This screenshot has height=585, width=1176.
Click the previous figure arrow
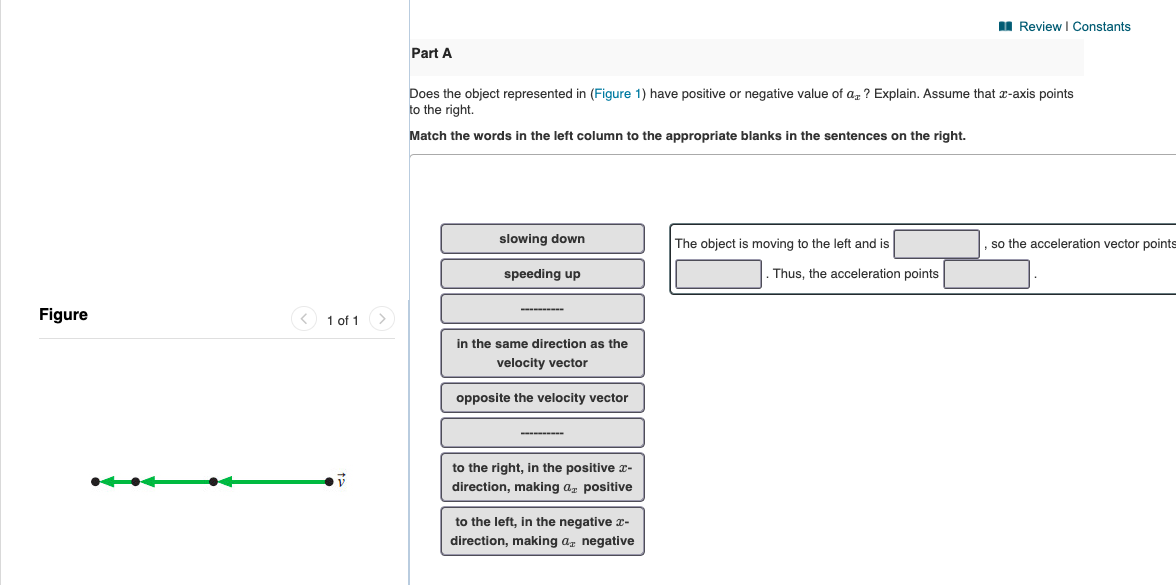click(303, 318)
